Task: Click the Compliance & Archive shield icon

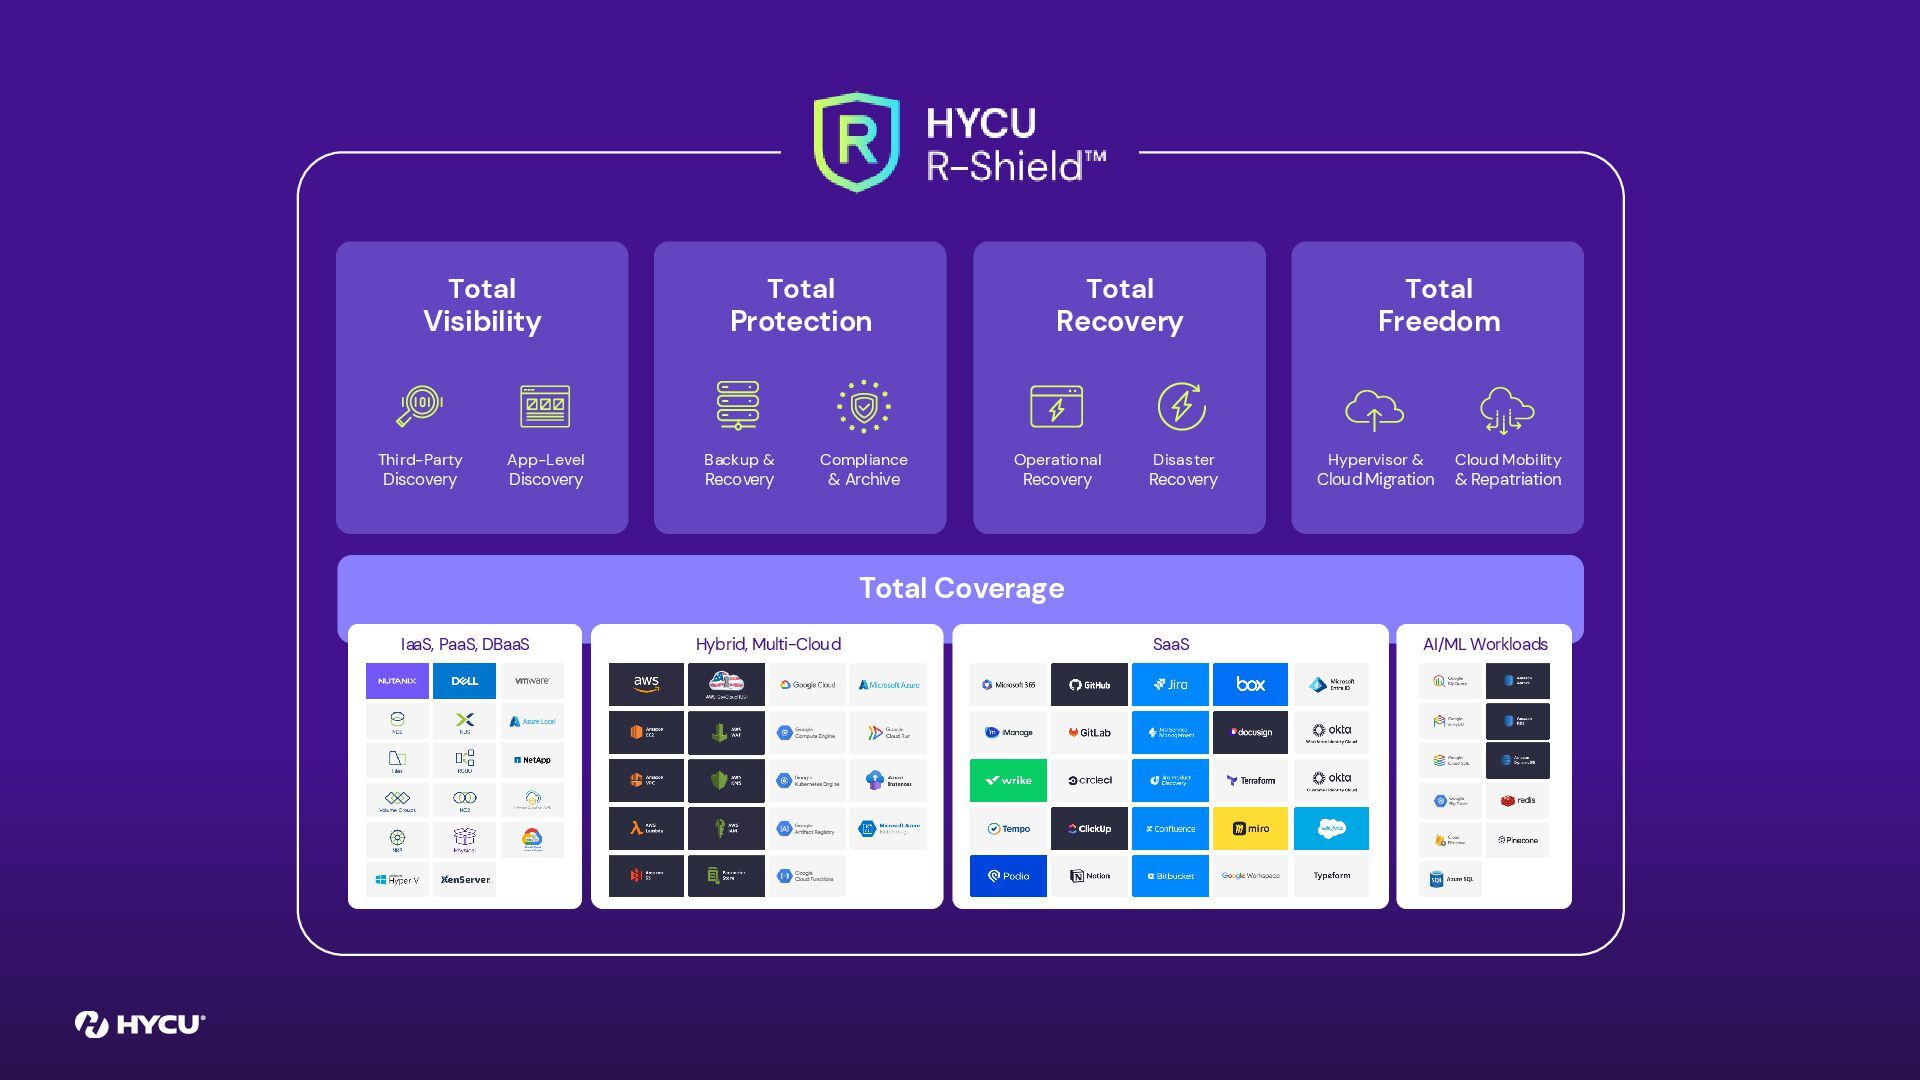Action: [863, 406]
